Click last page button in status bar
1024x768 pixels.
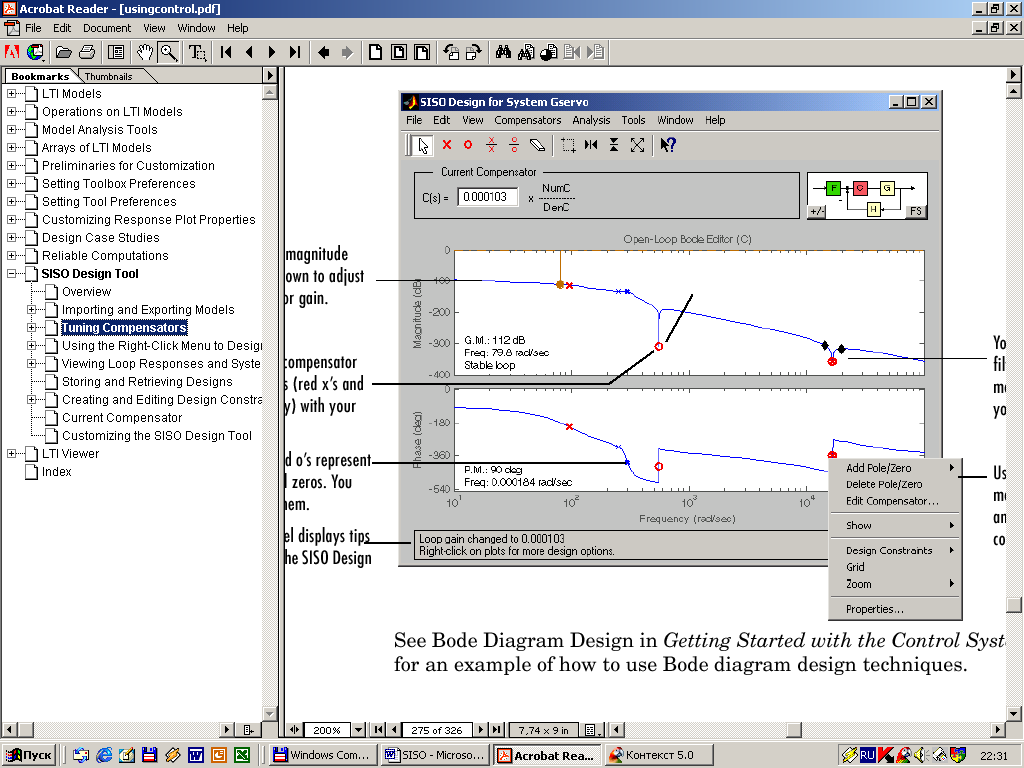(x=496, y=729)
